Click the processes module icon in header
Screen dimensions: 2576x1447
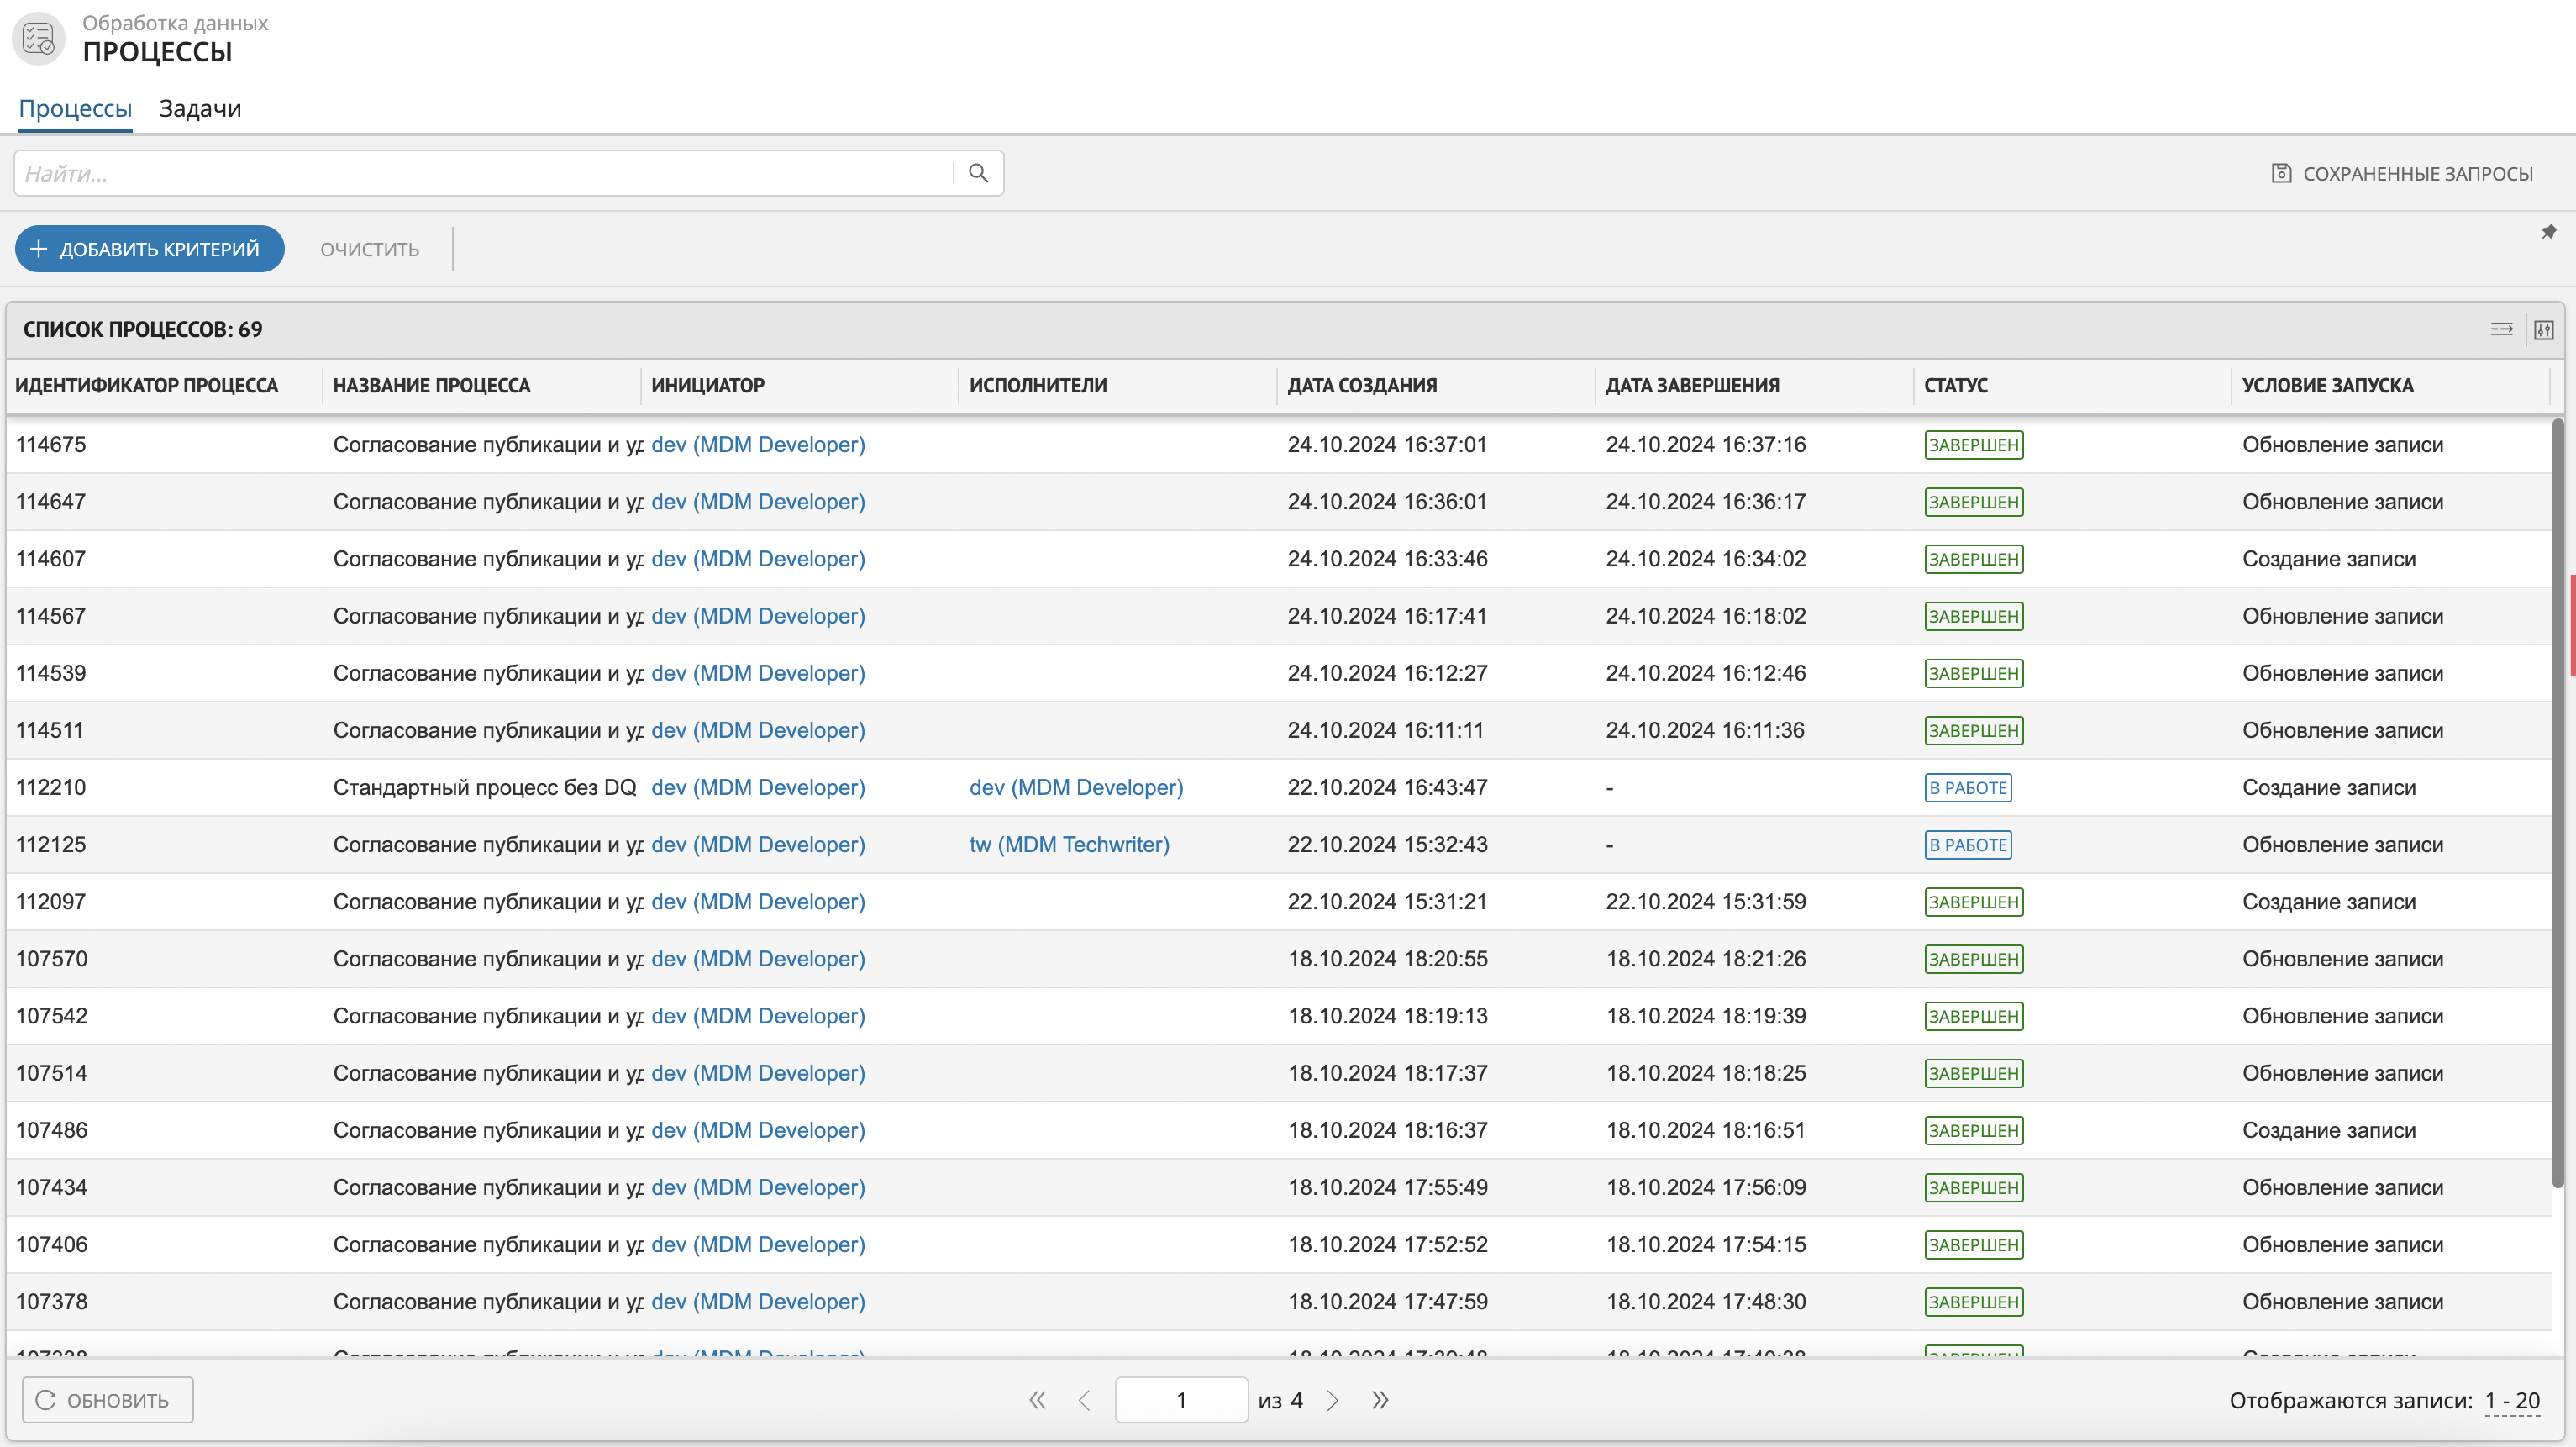(39, 38)
